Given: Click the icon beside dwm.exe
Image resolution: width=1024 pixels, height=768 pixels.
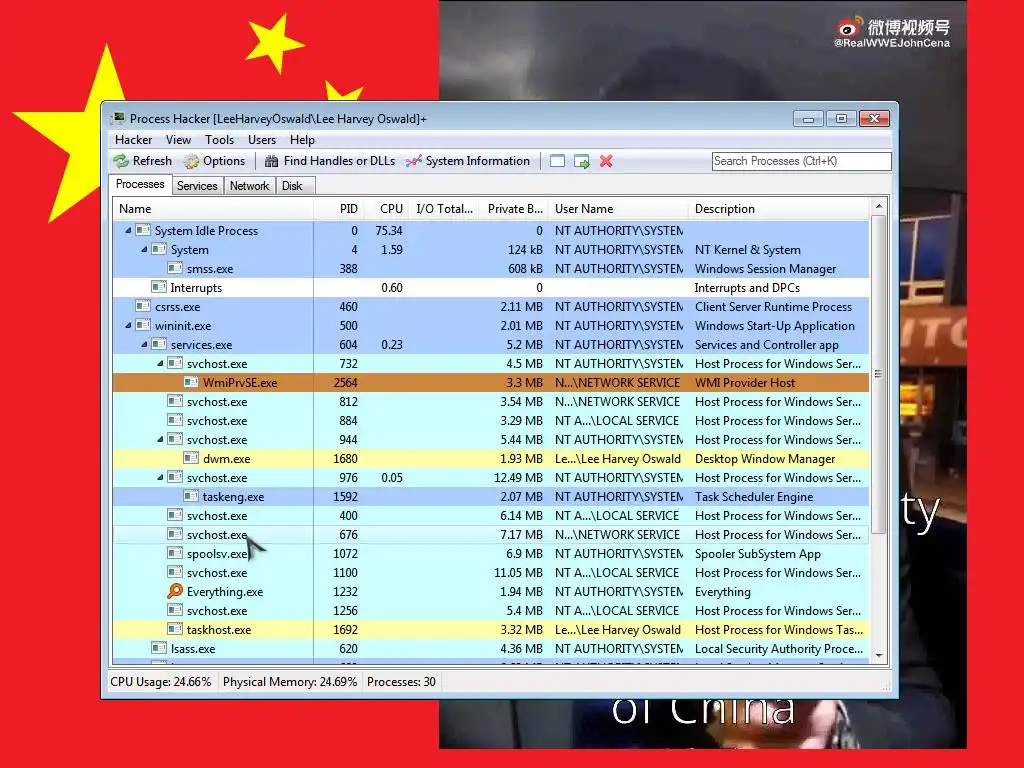Looking at the screenshot, I should click(x=191, y=458).
